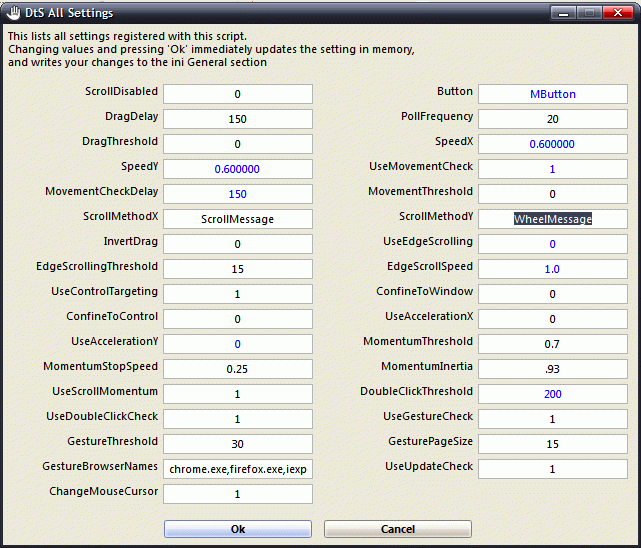Click the EdgeScrollingThreshold value box

coord(238,269)
